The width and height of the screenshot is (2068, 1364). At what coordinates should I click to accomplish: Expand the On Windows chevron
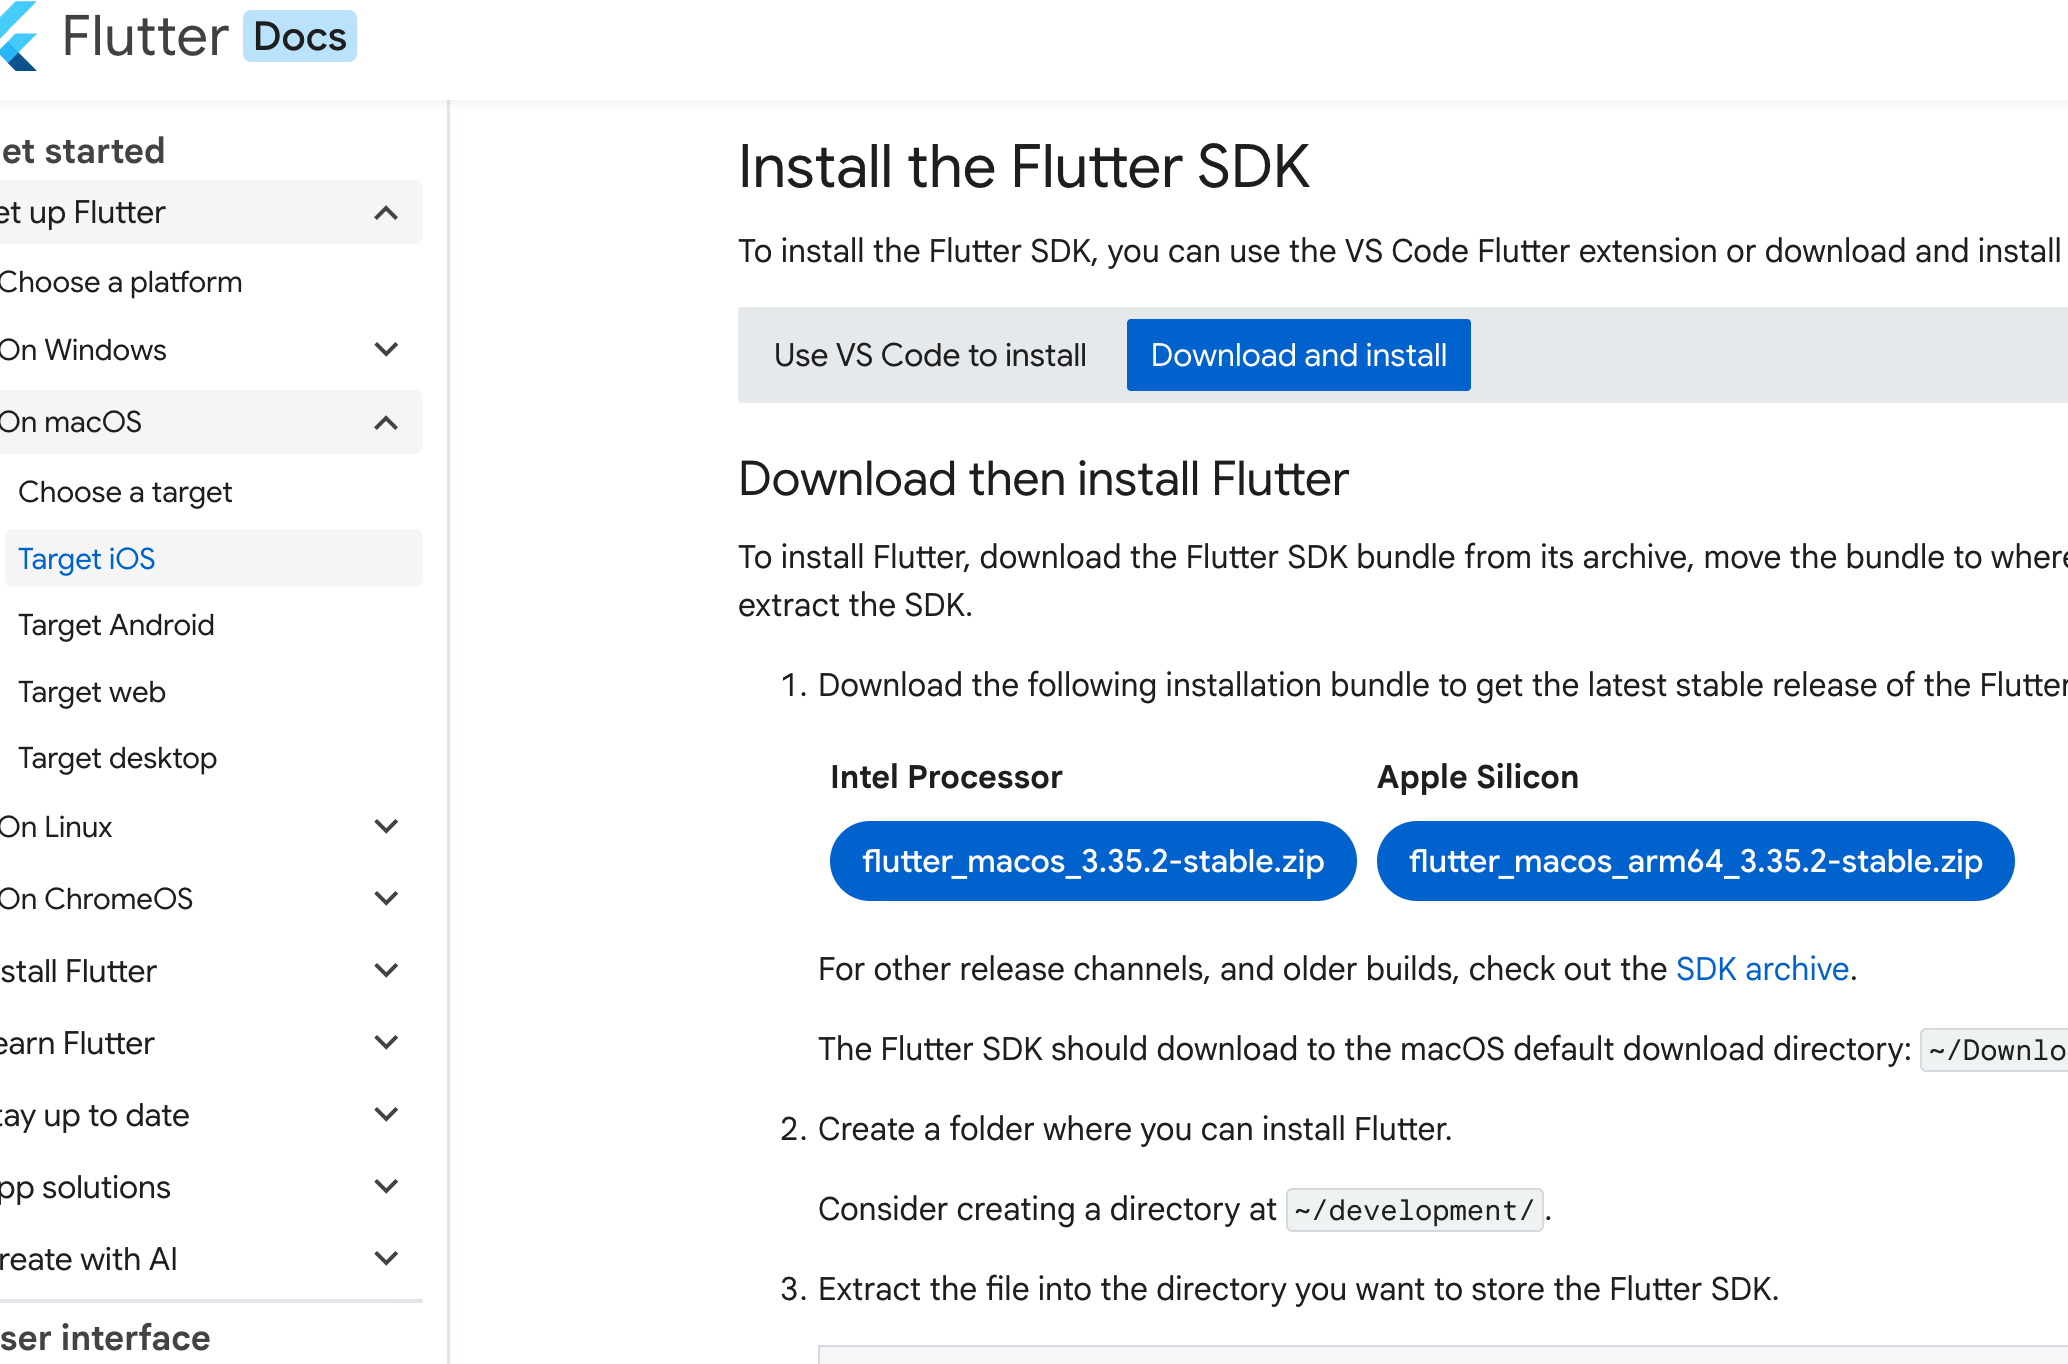[x=386, y=350]
